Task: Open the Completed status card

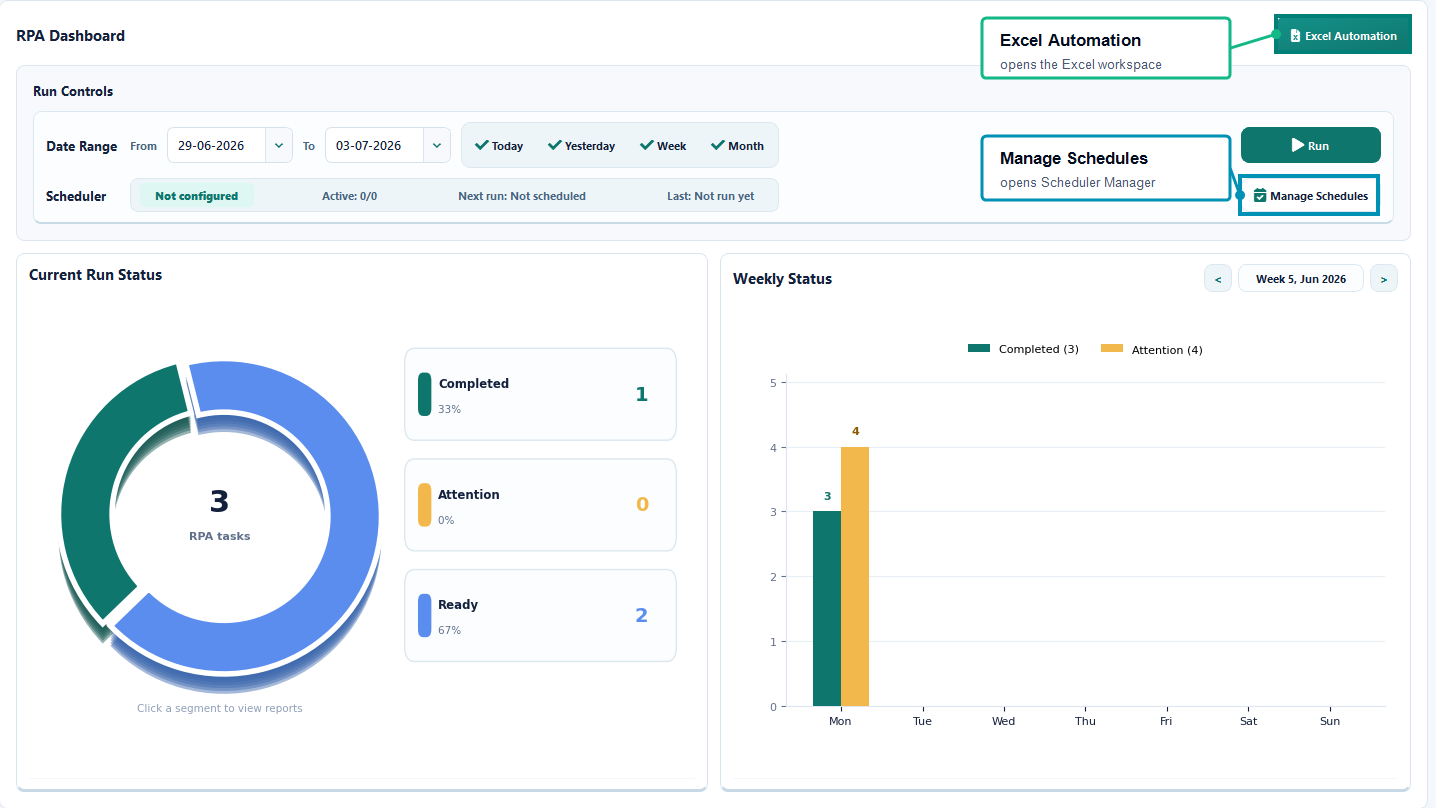Action: 540,394
